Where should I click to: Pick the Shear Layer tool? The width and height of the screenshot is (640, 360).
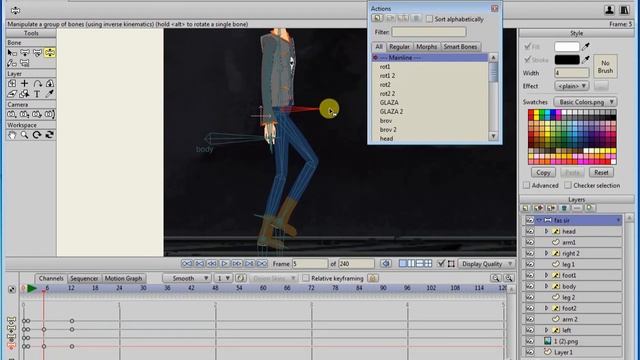coord(12,94)
